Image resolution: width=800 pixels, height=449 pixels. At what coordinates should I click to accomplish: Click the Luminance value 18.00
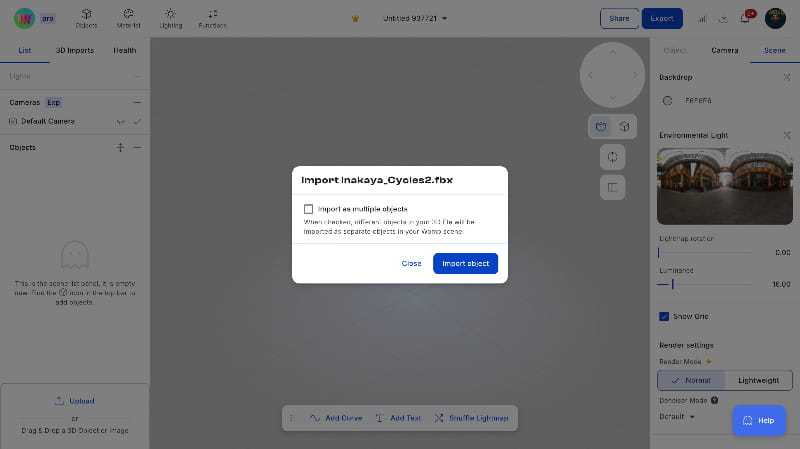[x=781, y=284]
